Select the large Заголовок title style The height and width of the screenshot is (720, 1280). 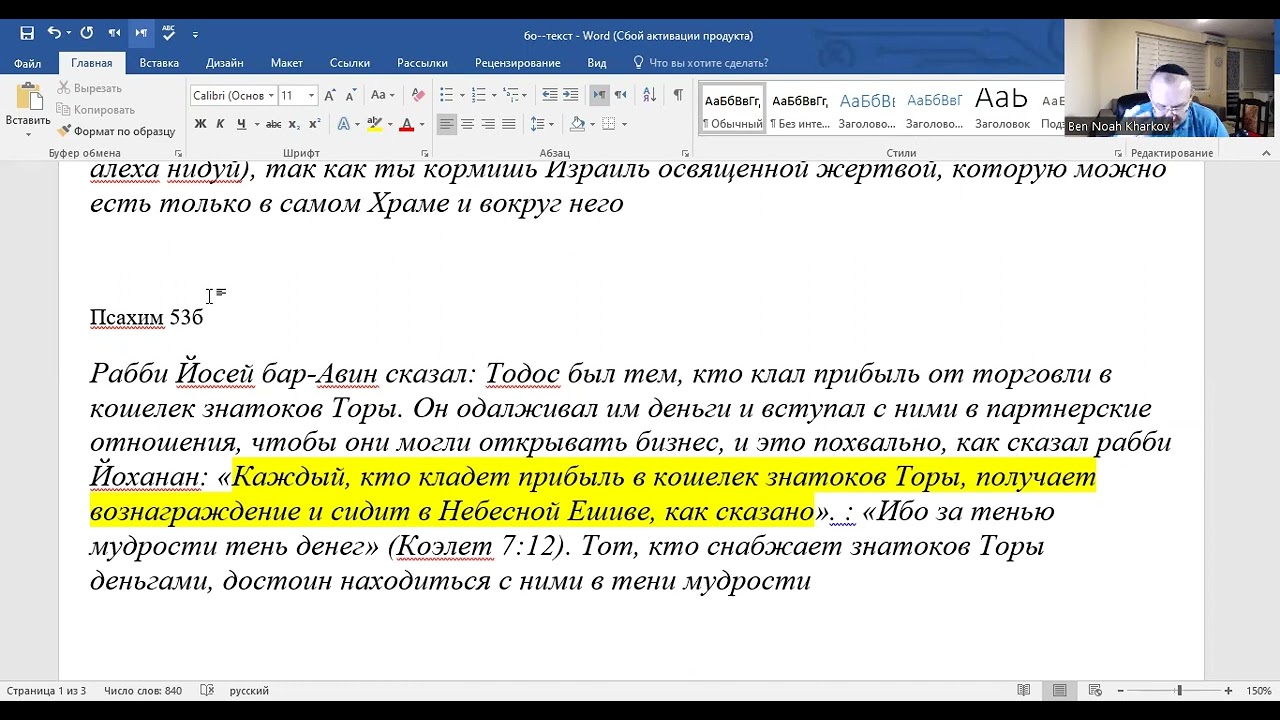[1002, 109]
